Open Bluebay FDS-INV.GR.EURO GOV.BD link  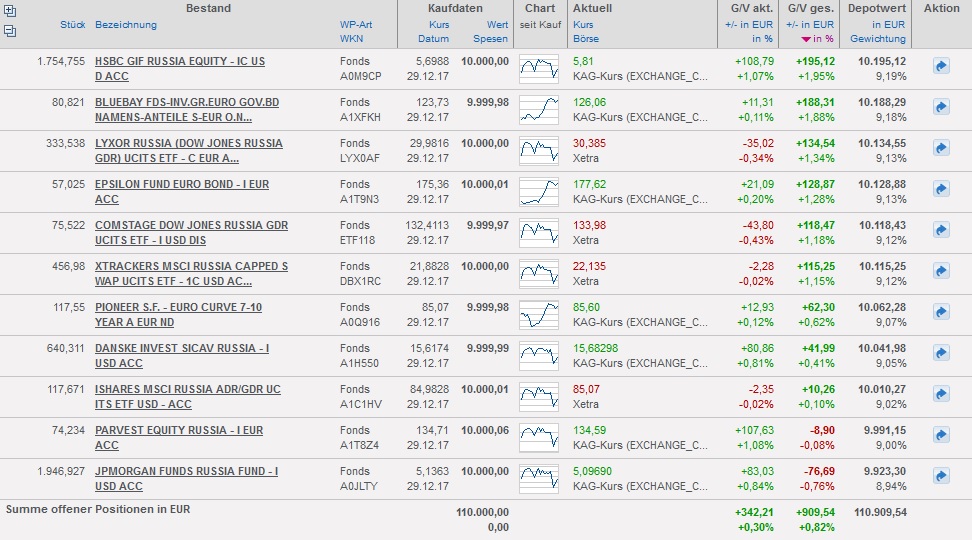[187, 110]
